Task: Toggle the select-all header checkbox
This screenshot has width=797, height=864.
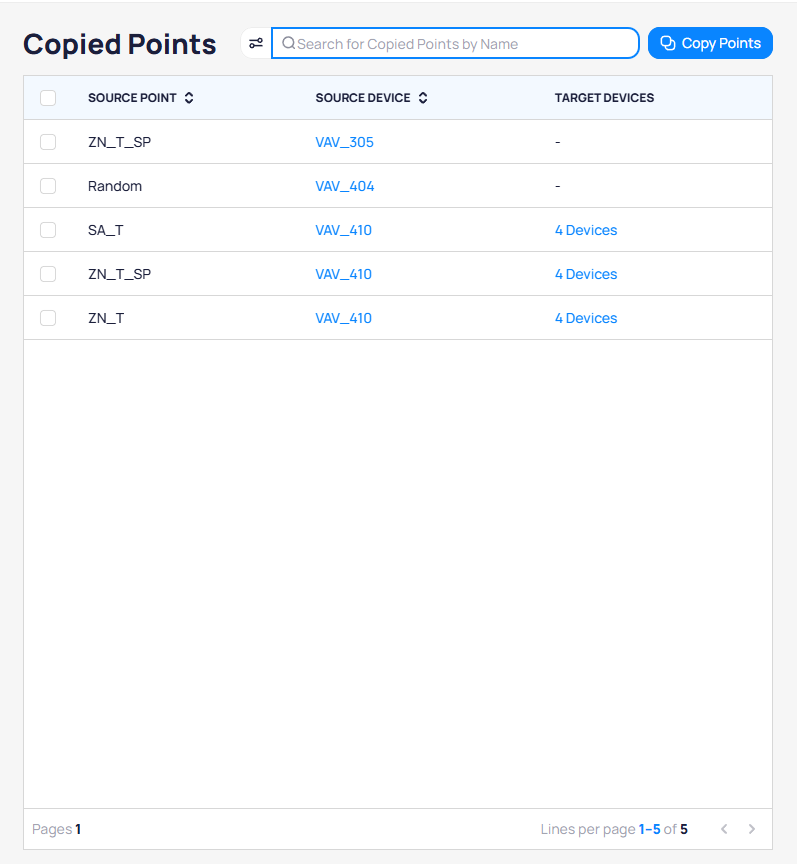Action: click(x=48, y=98)
